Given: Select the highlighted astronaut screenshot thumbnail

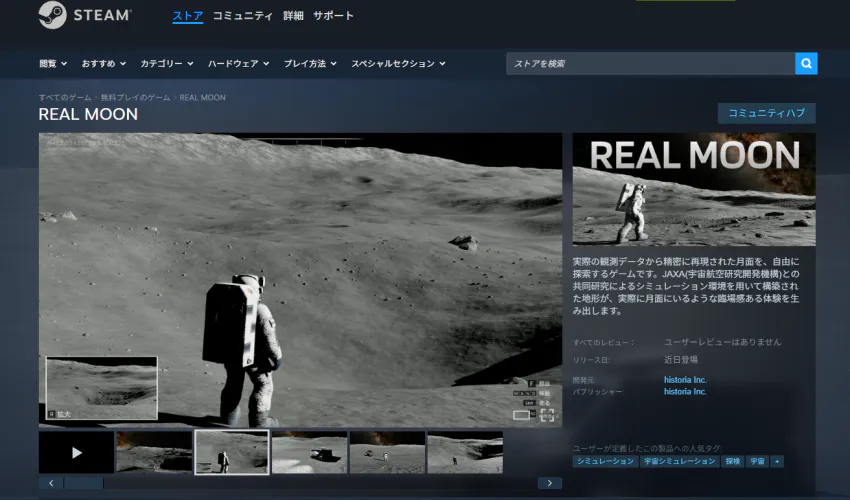Looking at the screenshot, I should click(232, 452).
